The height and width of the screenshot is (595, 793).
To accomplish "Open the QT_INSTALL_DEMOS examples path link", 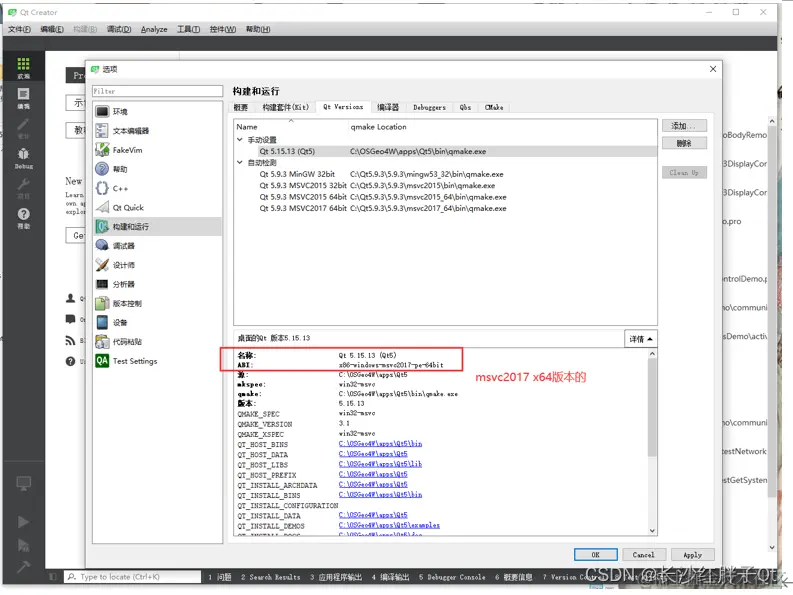I will [389, 525].
